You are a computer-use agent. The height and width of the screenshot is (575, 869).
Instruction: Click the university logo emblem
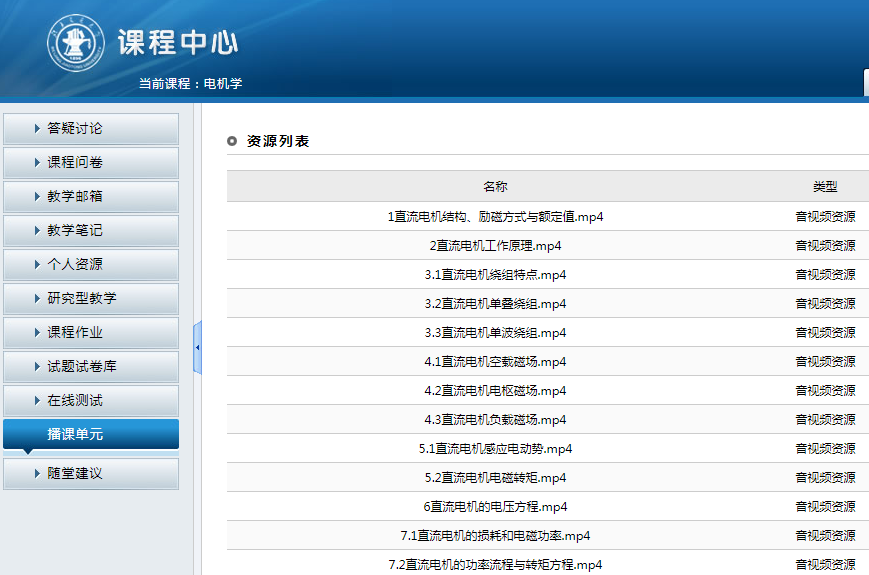pyautogui.click(x=77, y=44)
